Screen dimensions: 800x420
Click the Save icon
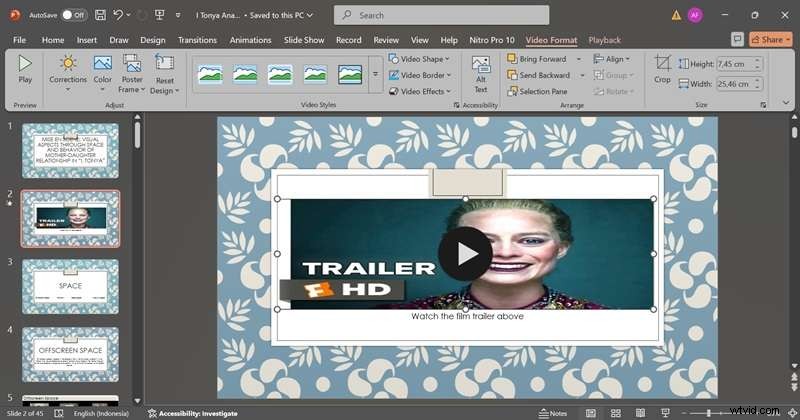pos(101,15)
